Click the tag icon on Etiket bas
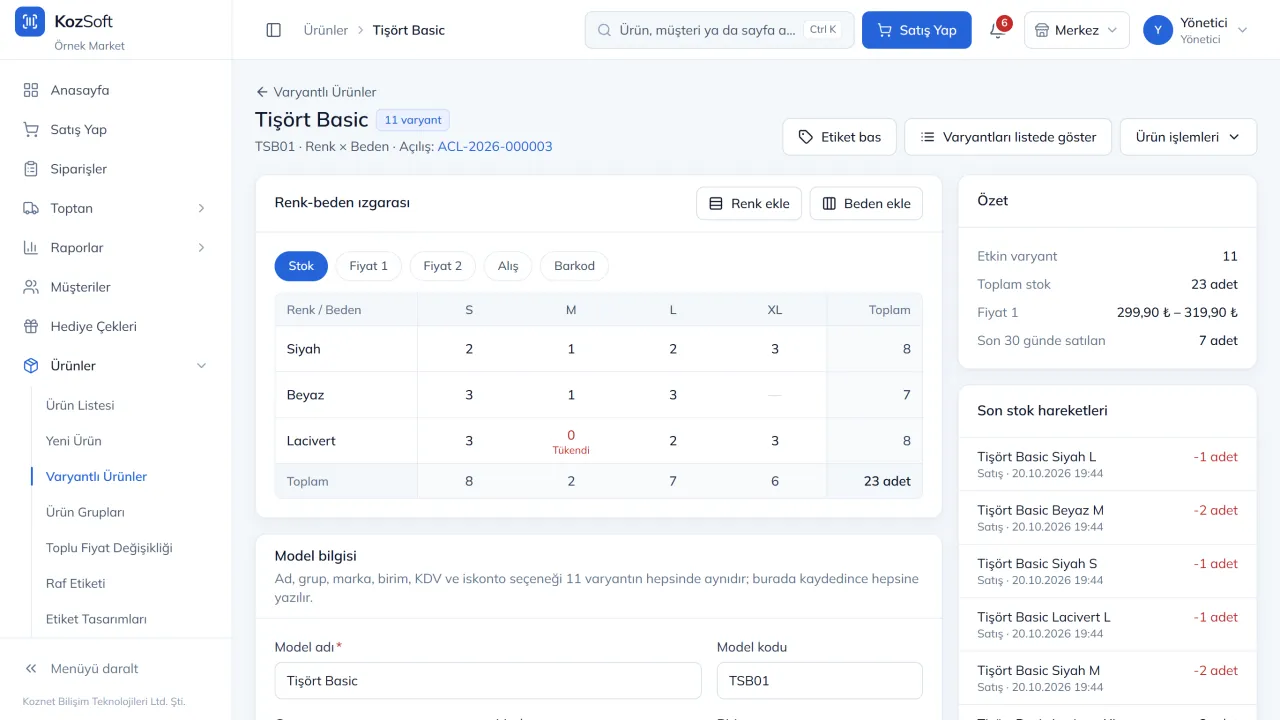1280x720 pixels. (x=806, y=137)
